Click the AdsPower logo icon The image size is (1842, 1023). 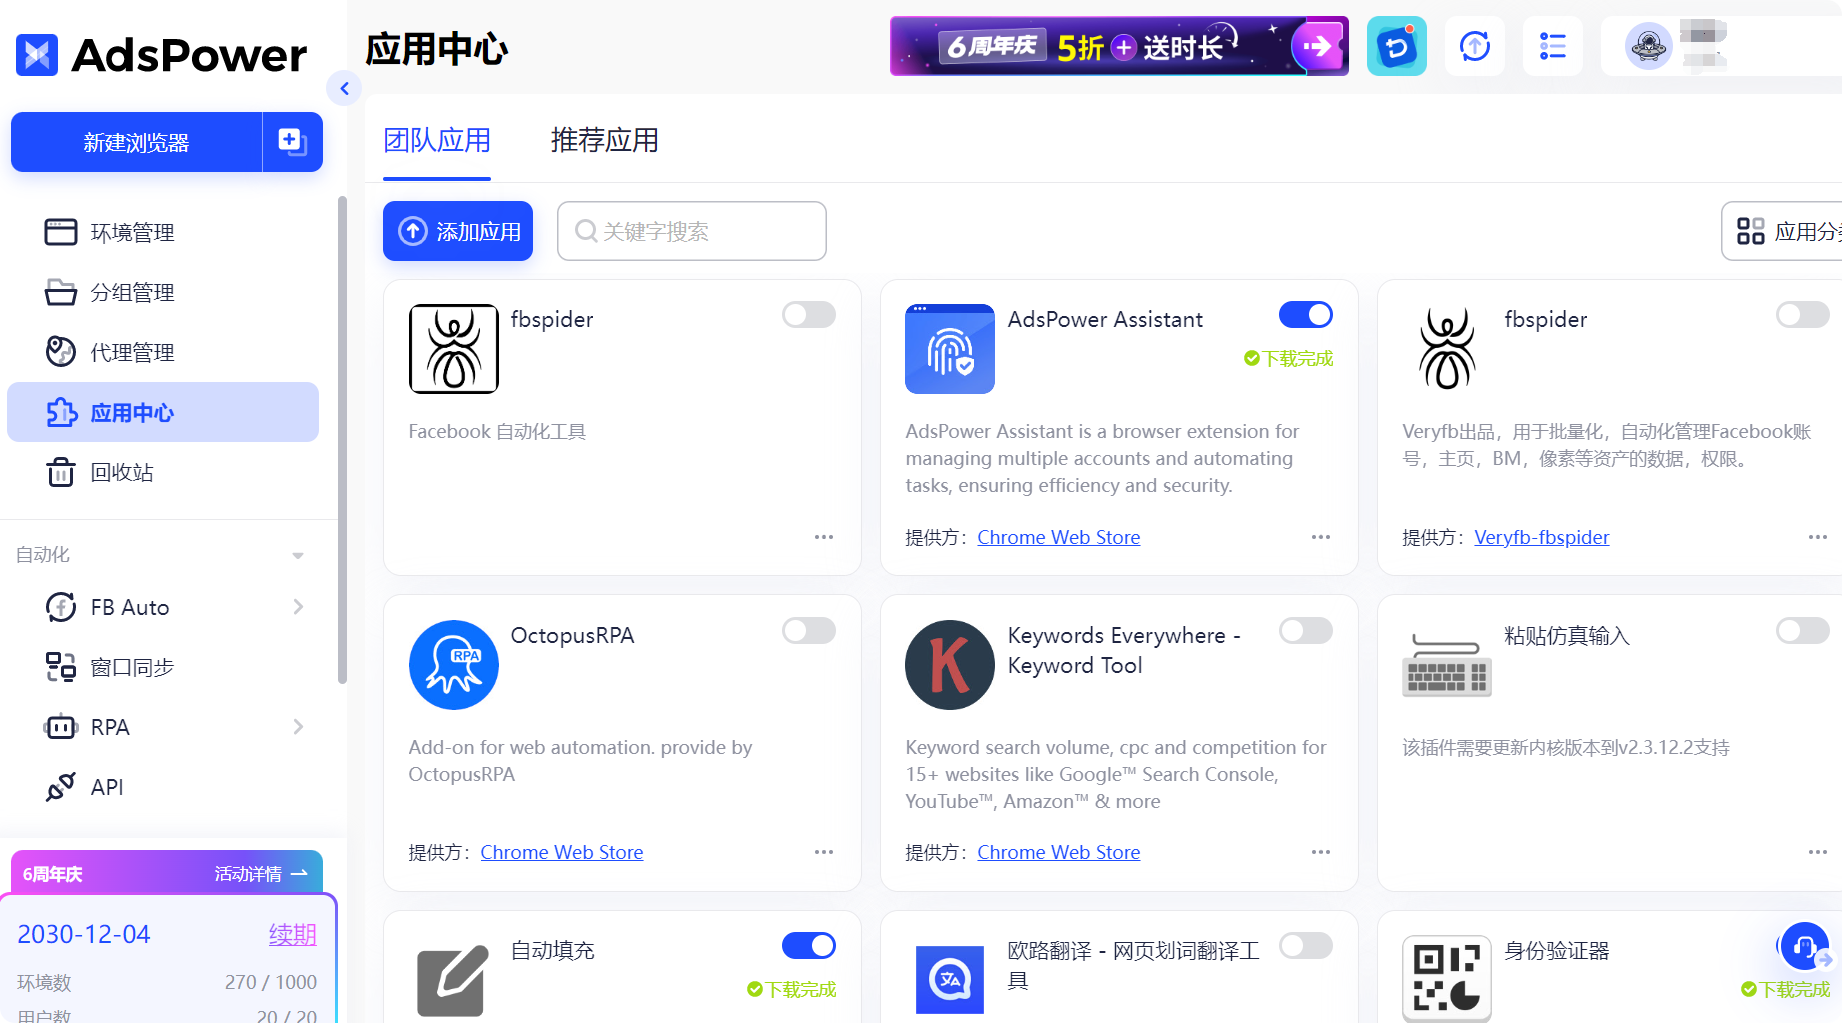click(37, 55)
